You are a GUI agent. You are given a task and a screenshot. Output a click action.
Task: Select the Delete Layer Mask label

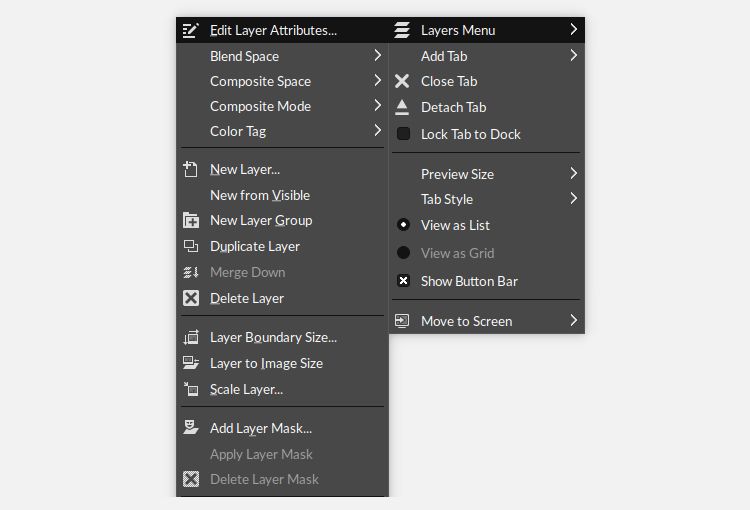(x=265, y=479)
